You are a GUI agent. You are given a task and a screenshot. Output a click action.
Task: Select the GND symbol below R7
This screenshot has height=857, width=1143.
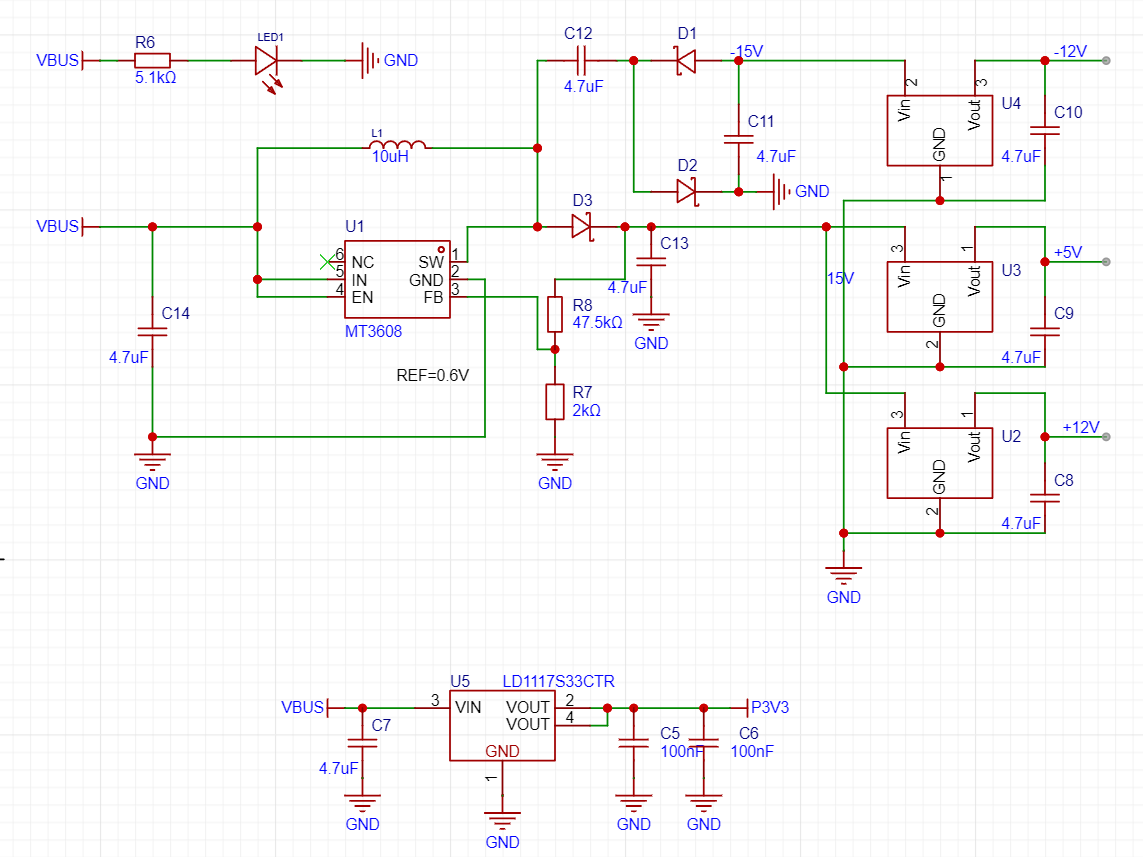click(555, 461)
